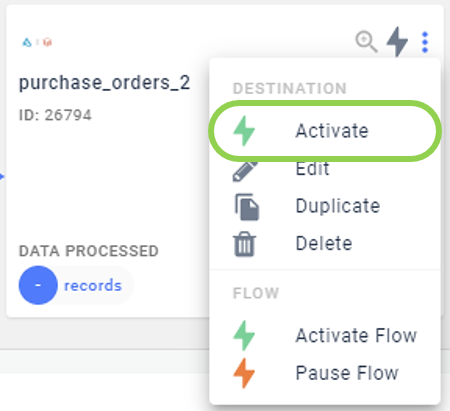Click the green bolt beside Activate Flow

(244, 335)
